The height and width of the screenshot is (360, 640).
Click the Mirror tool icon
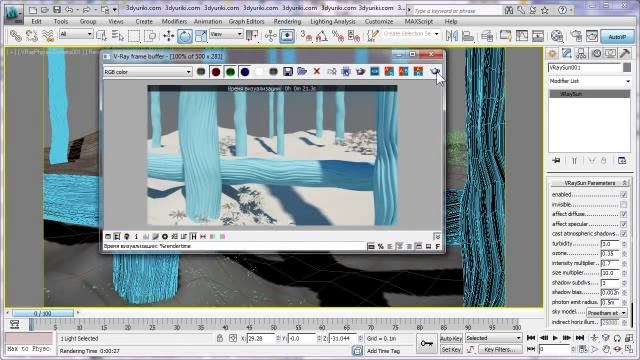451,36
